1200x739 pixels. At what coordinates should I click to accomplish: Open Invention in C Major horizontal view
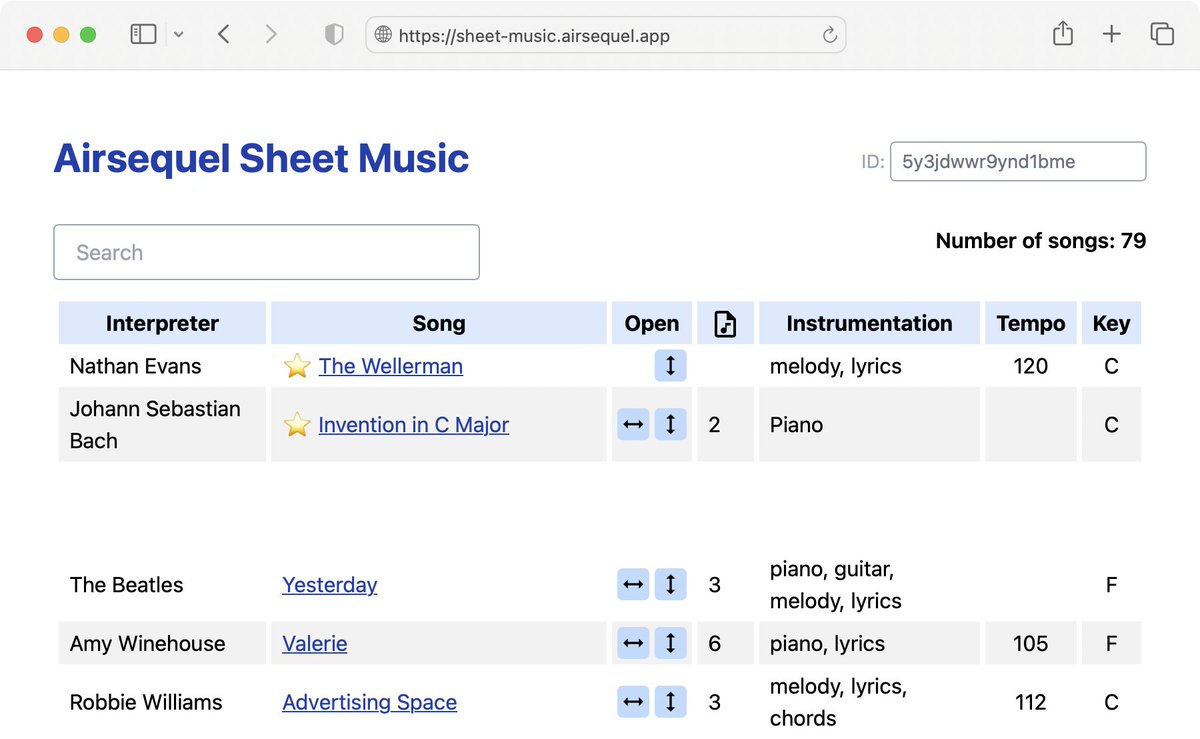click(633, 424)
